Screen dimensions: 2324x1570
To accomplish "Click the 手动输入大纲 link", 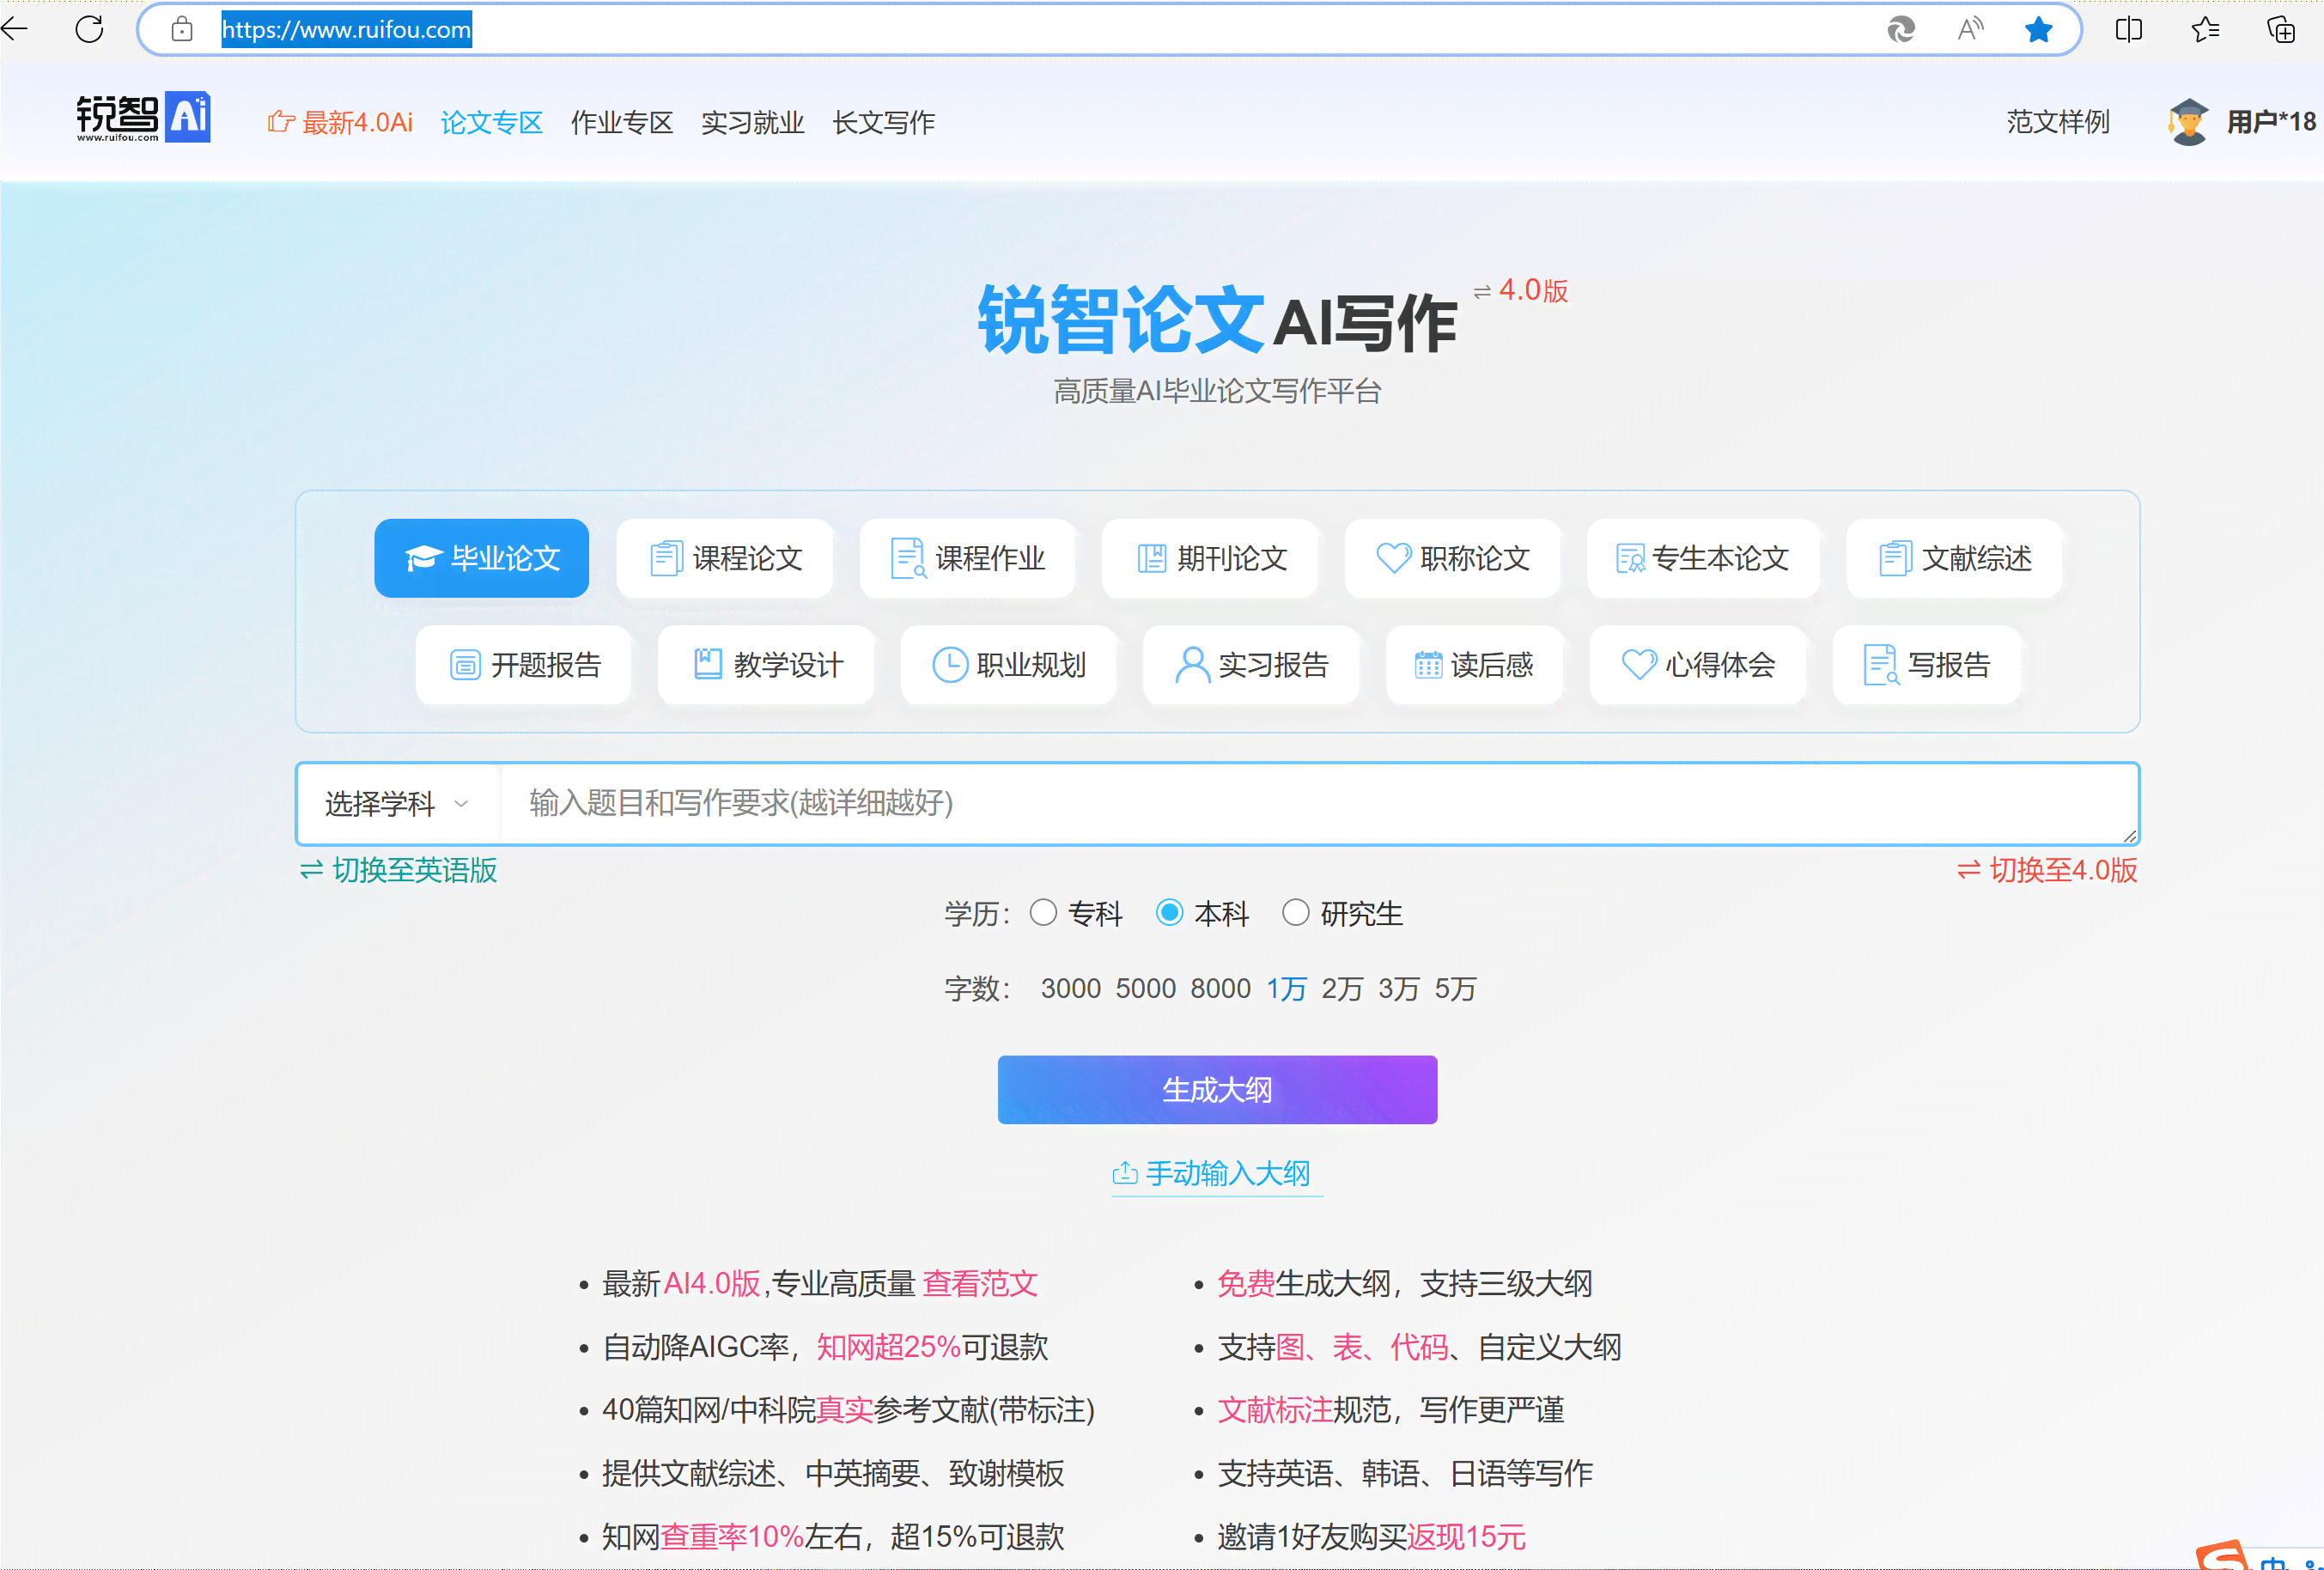I will (1217, 1174).
